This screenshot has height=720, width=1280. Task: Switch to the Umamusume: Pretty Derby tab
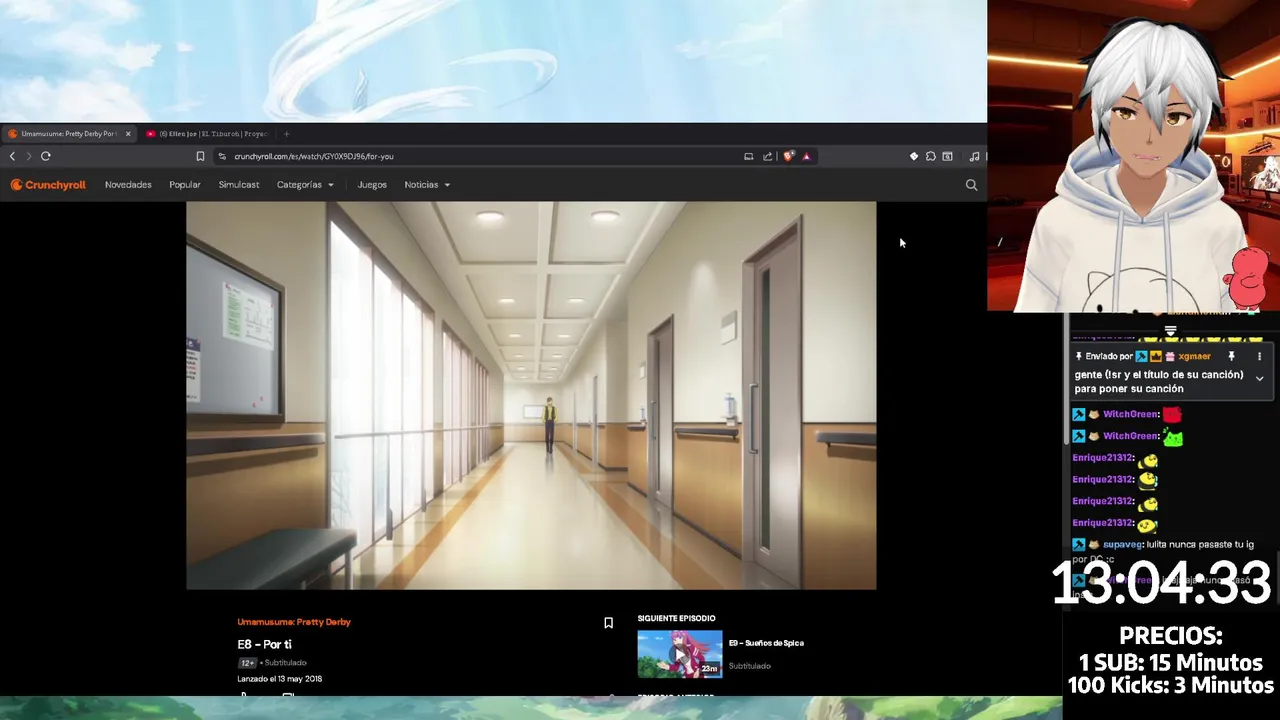coord(70,134)
